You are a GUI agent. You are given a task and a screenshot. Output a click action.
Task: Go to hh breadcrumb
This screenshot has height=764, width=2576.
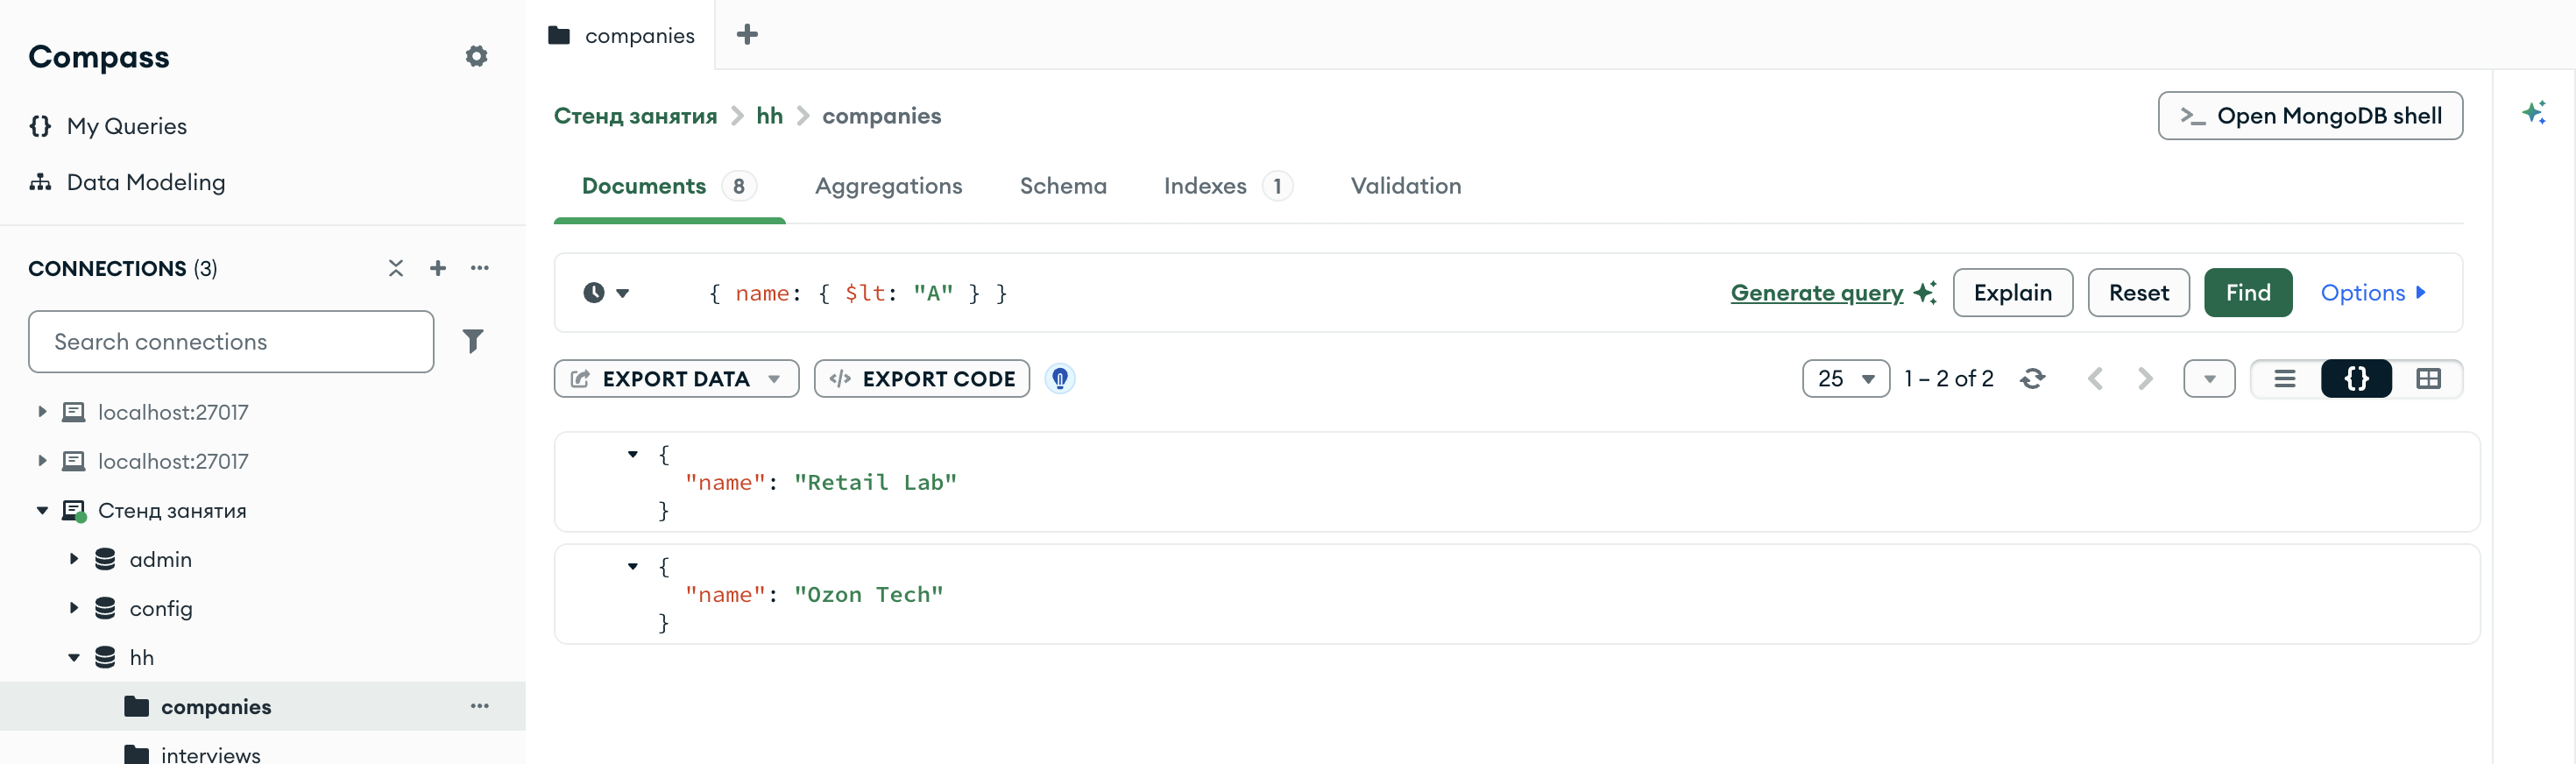point(769,116)
